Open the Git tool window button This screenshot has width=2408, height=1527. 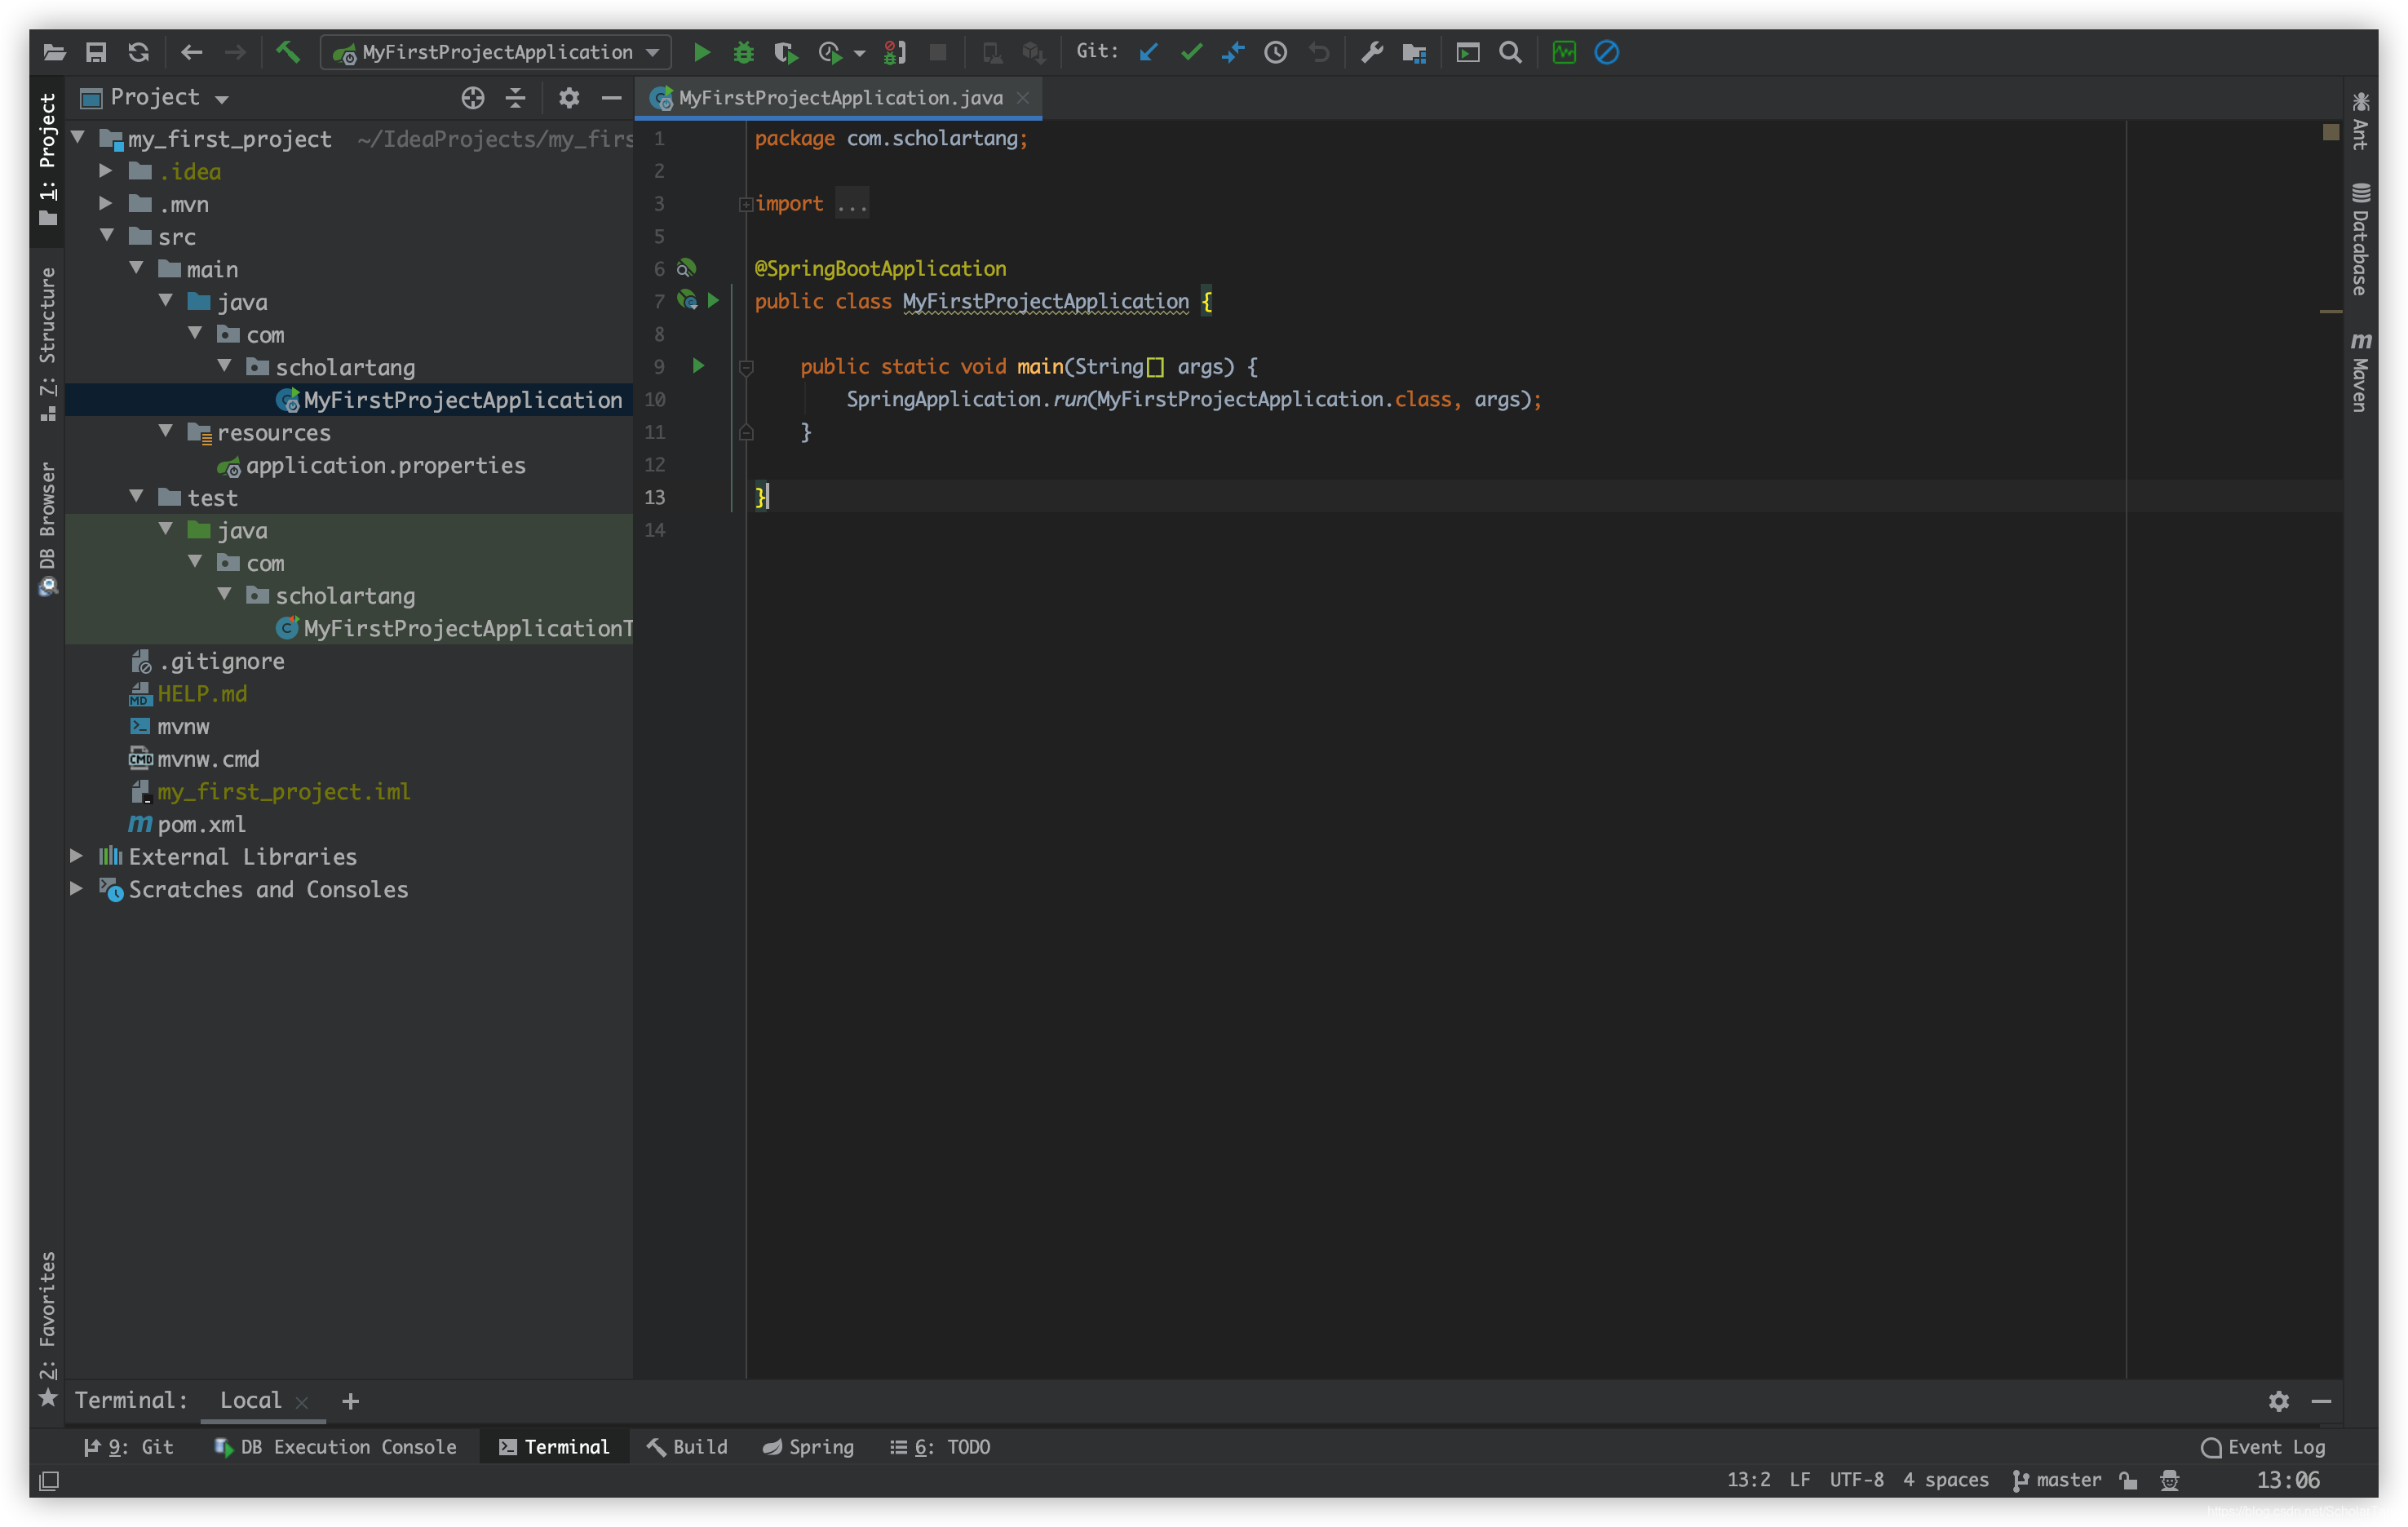[128, 1446]
